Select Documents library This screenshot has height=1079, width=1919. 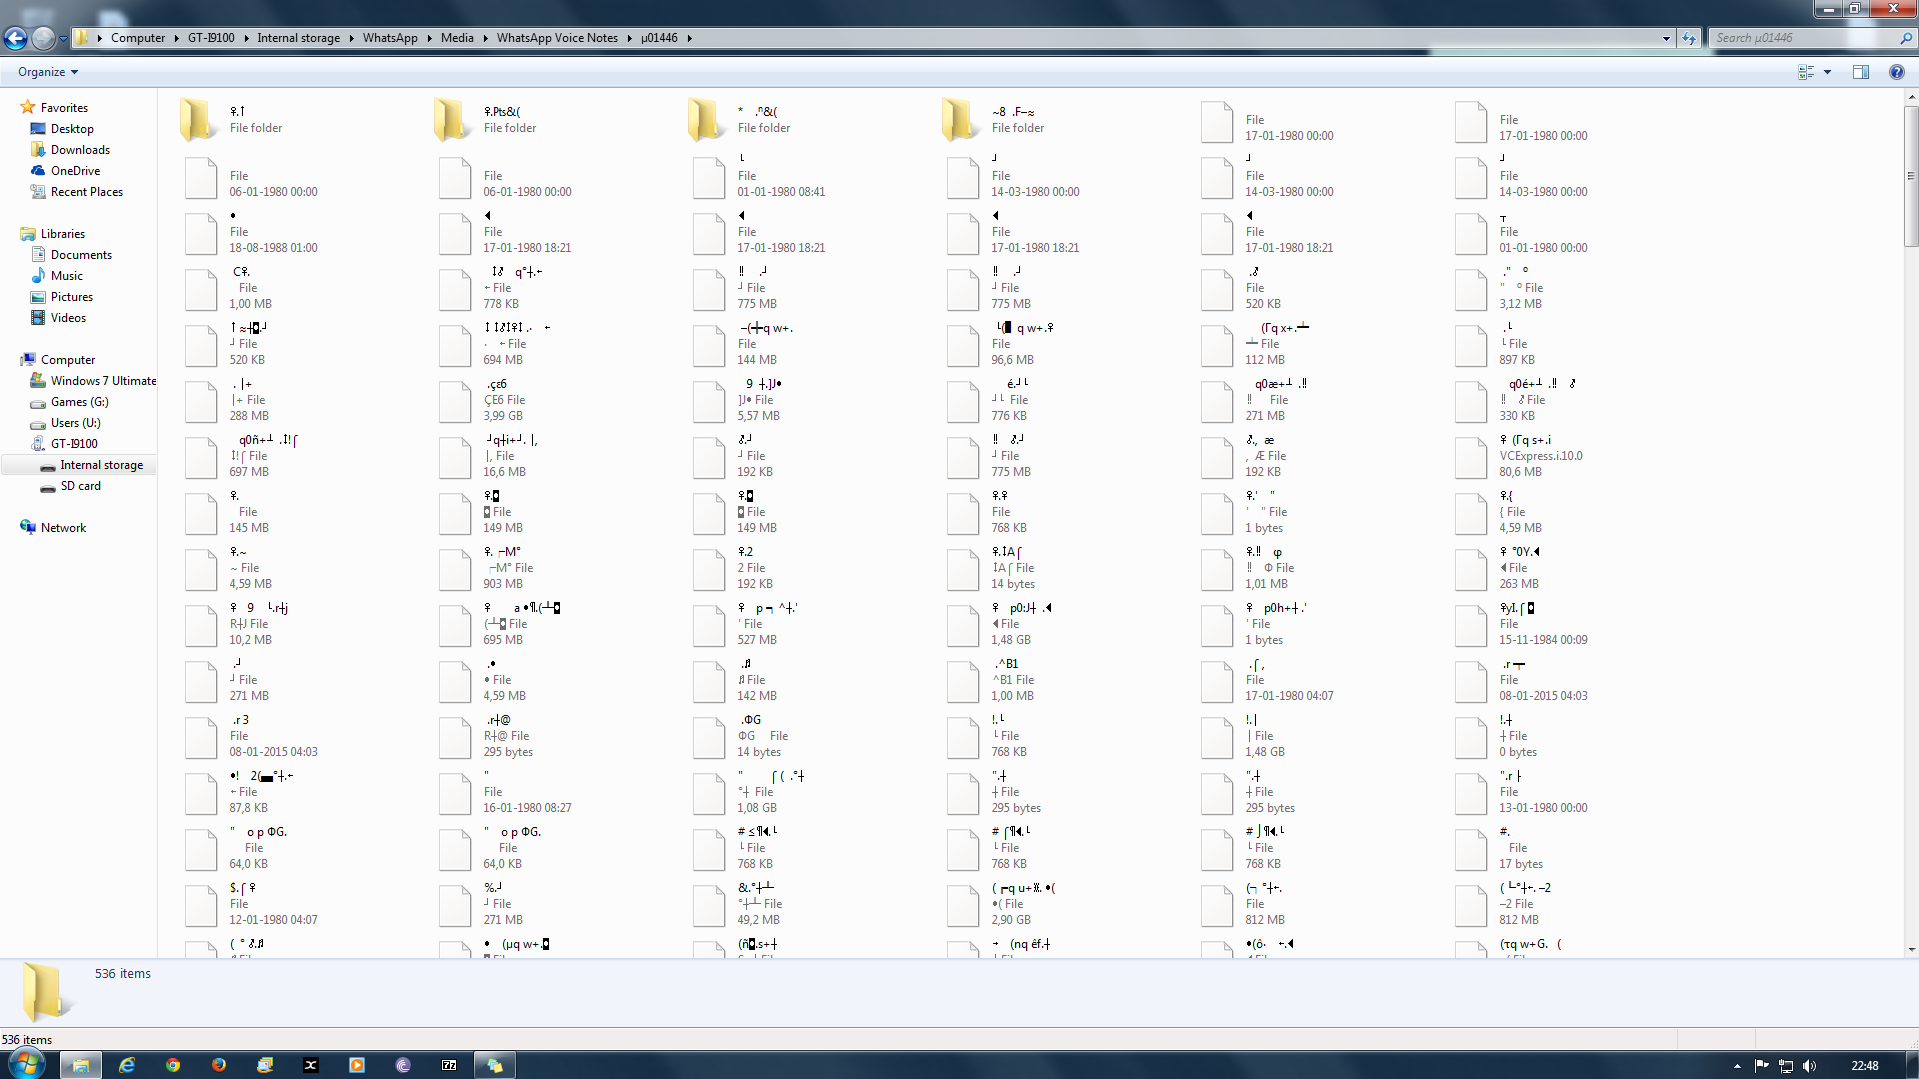[81, 255]
